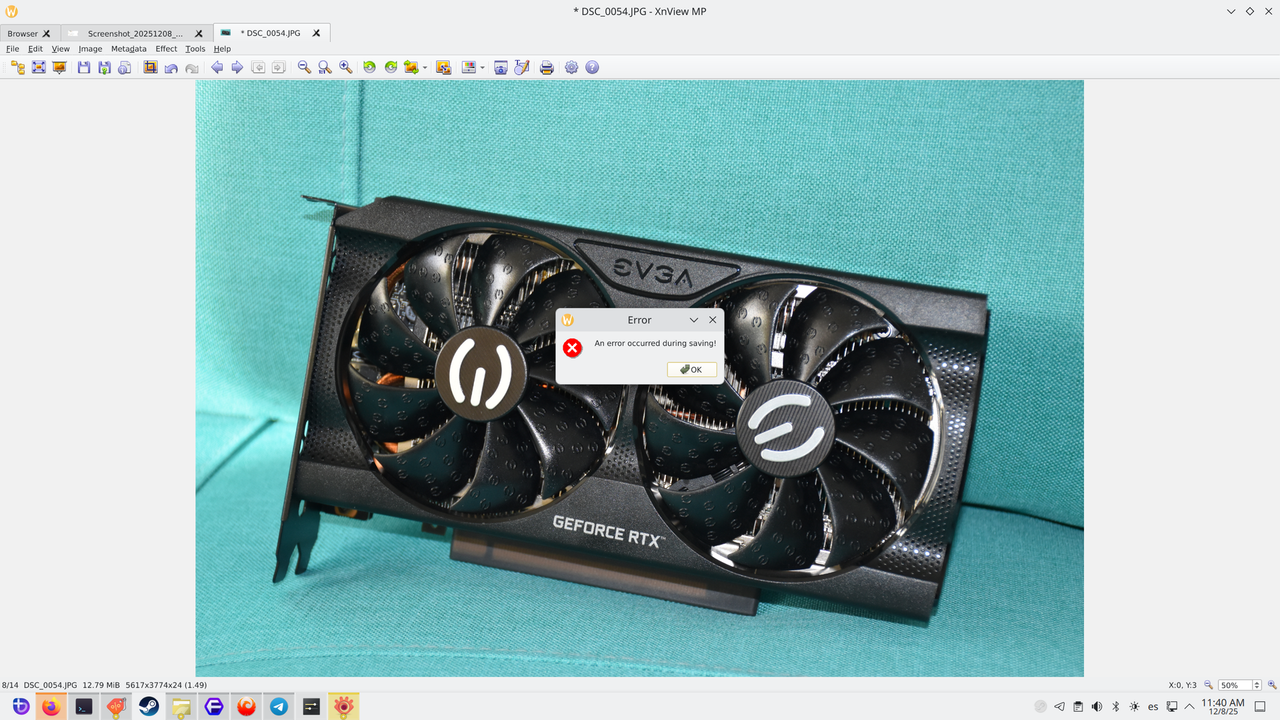Open Settings gear in toolbar
This screenshot has height=720, width=1280.
tap(571, 67)
